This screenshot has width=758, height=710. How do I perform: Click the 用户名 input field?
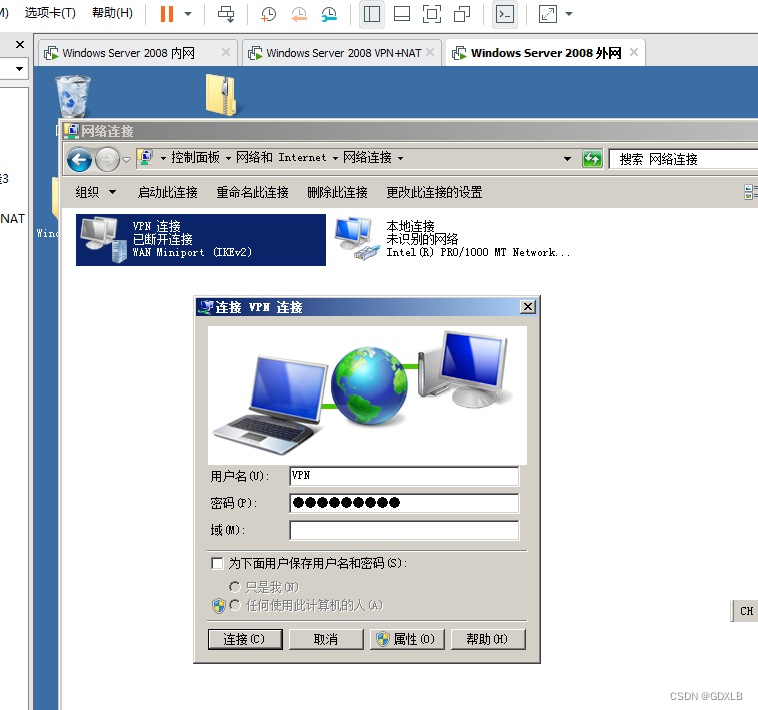coord(404,476)
